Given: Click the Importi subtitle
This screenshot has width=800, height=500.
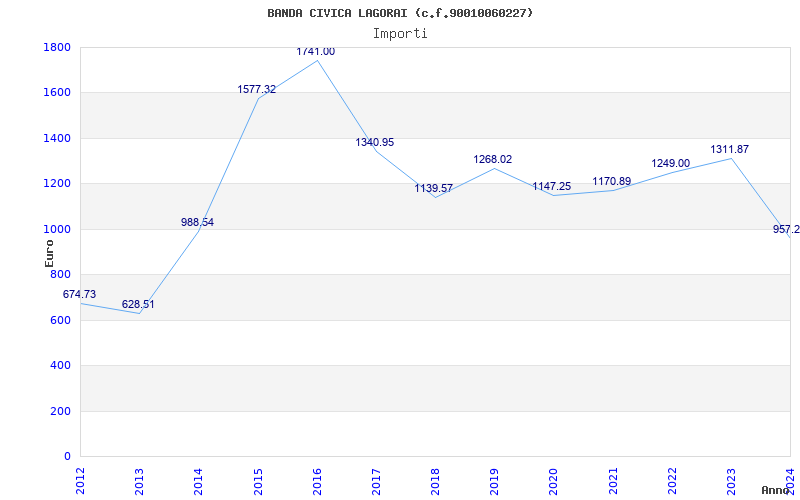Looking at the screenshot, I should pyautogui.click(x=400, y=34).
